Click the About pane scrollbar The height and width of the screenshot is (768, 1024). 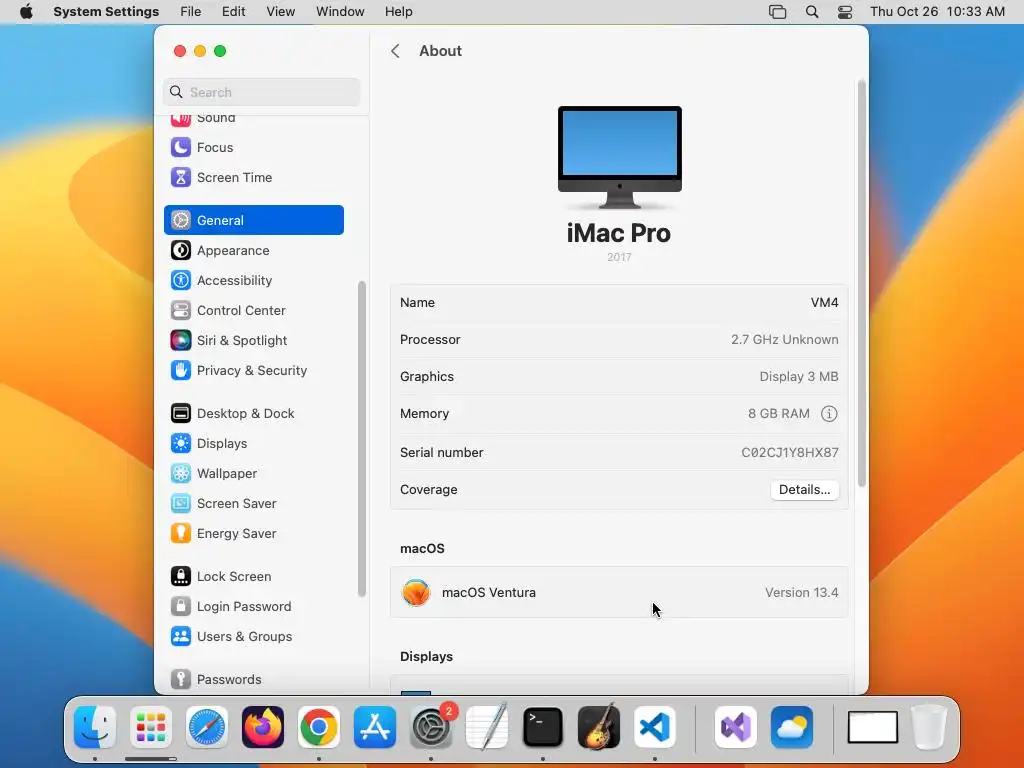click(861, 283)
